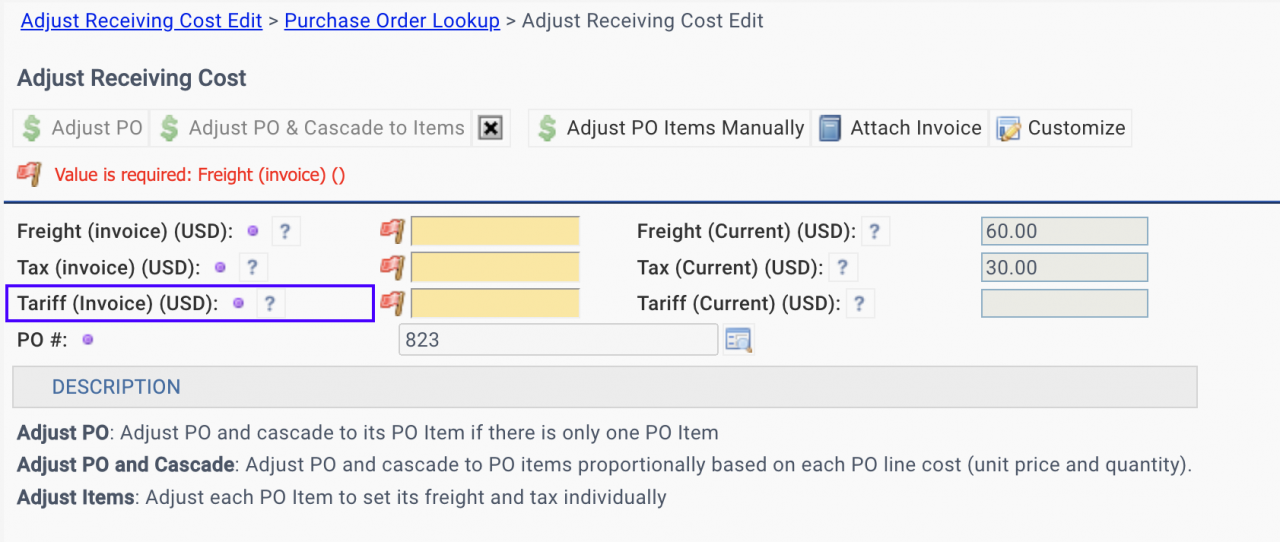Select the DESCRIPTION section header

(x=116, y=387)
